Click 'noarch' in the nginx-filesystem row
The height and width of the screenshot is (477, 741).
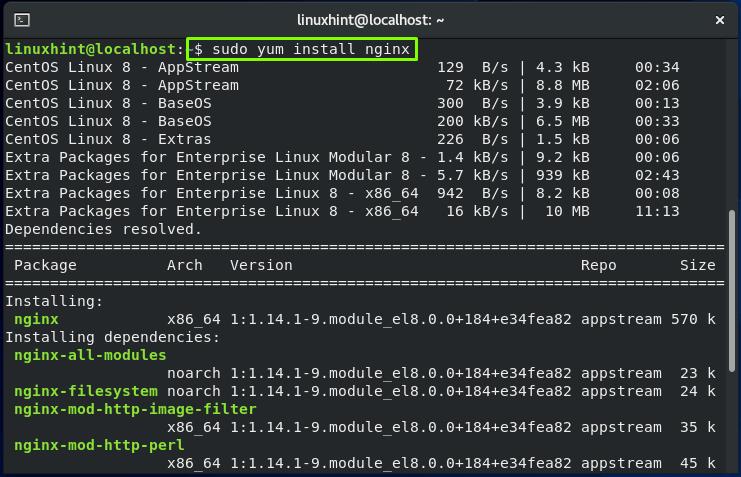pos(194,391)
